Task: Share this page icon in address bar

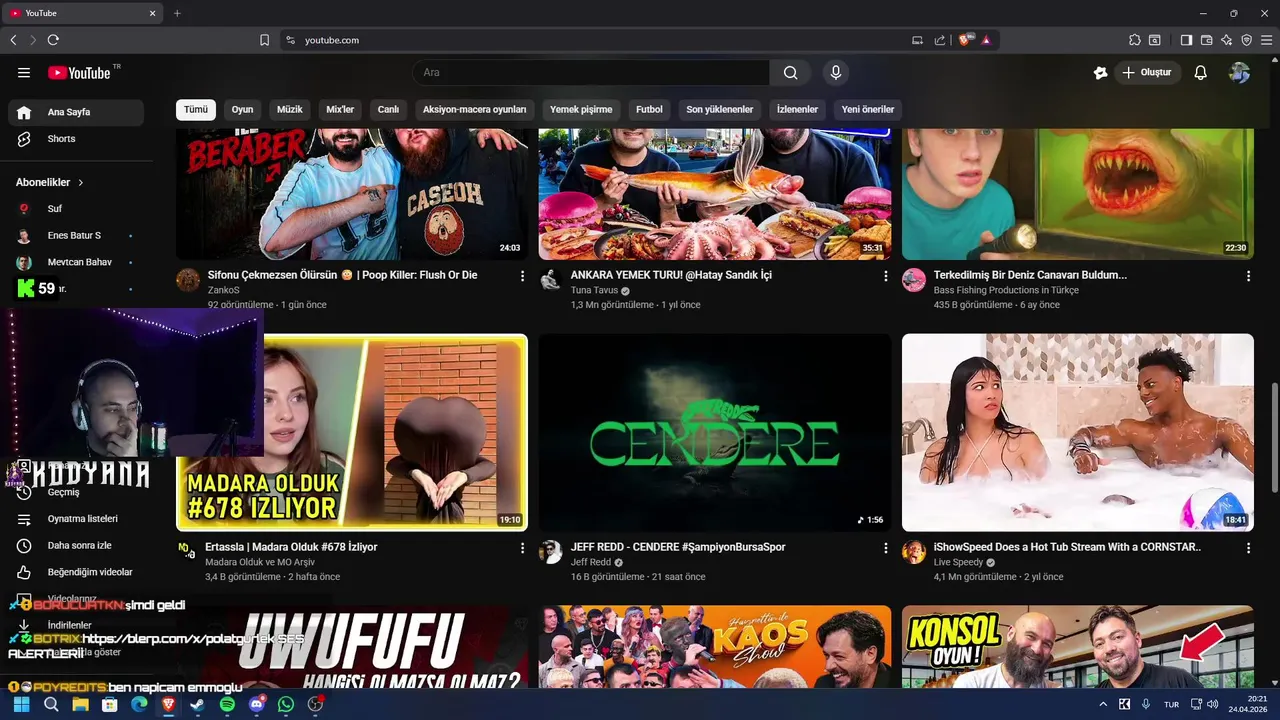Action: click(940, 40)
